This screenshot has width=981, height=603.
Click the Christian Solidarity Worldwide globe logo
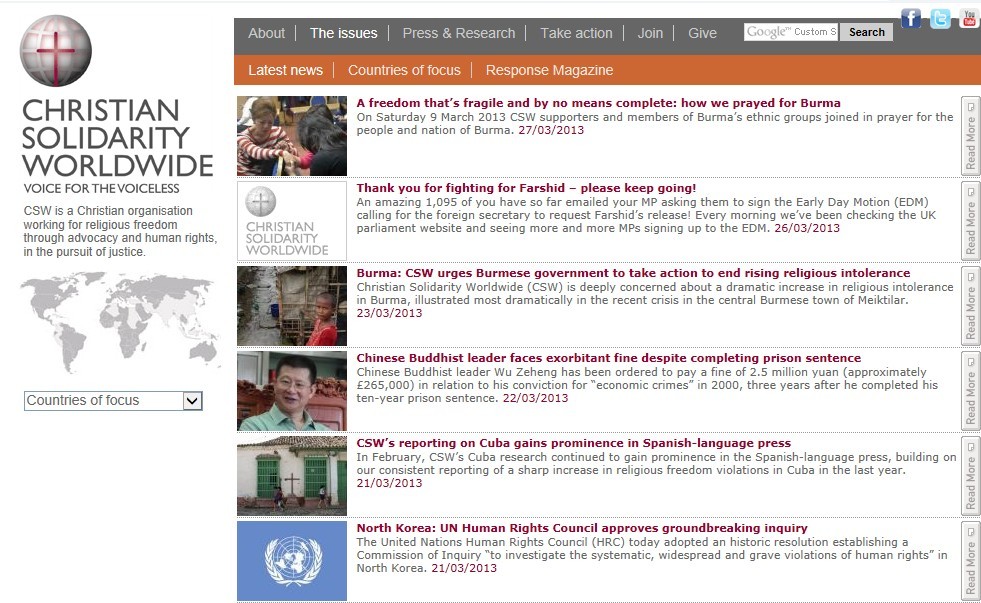click(56, 51)
